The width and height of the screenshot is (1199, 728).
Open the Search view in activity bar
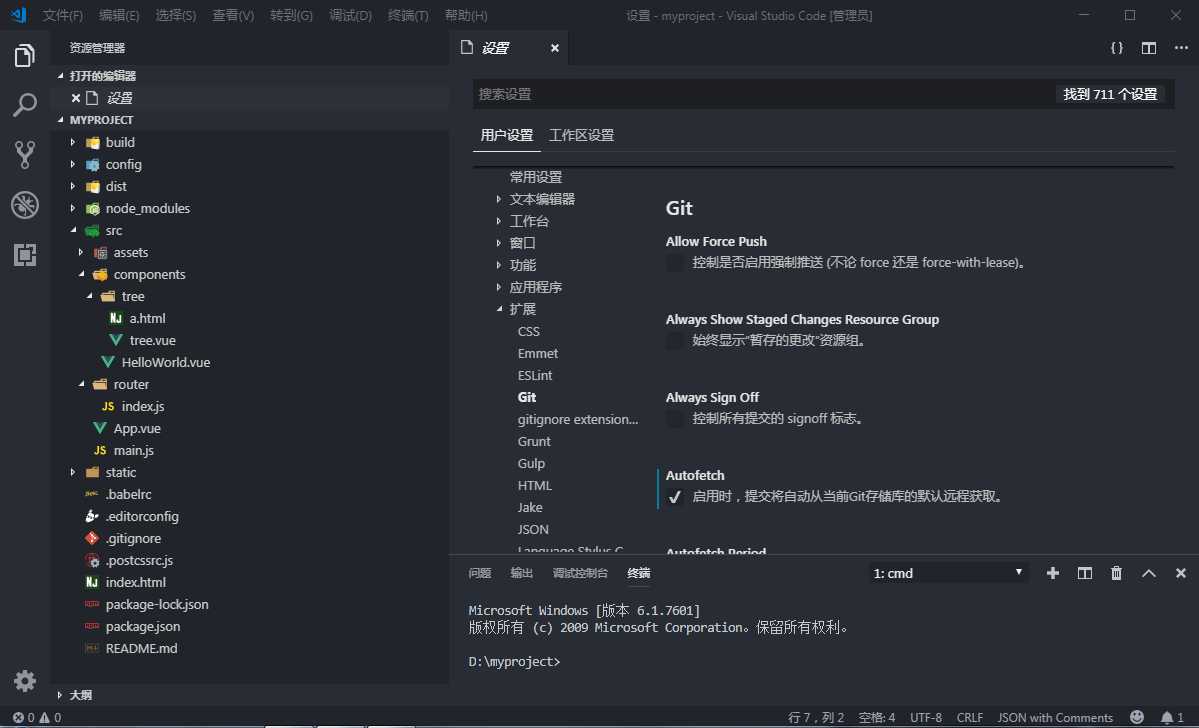coord(24,105)
